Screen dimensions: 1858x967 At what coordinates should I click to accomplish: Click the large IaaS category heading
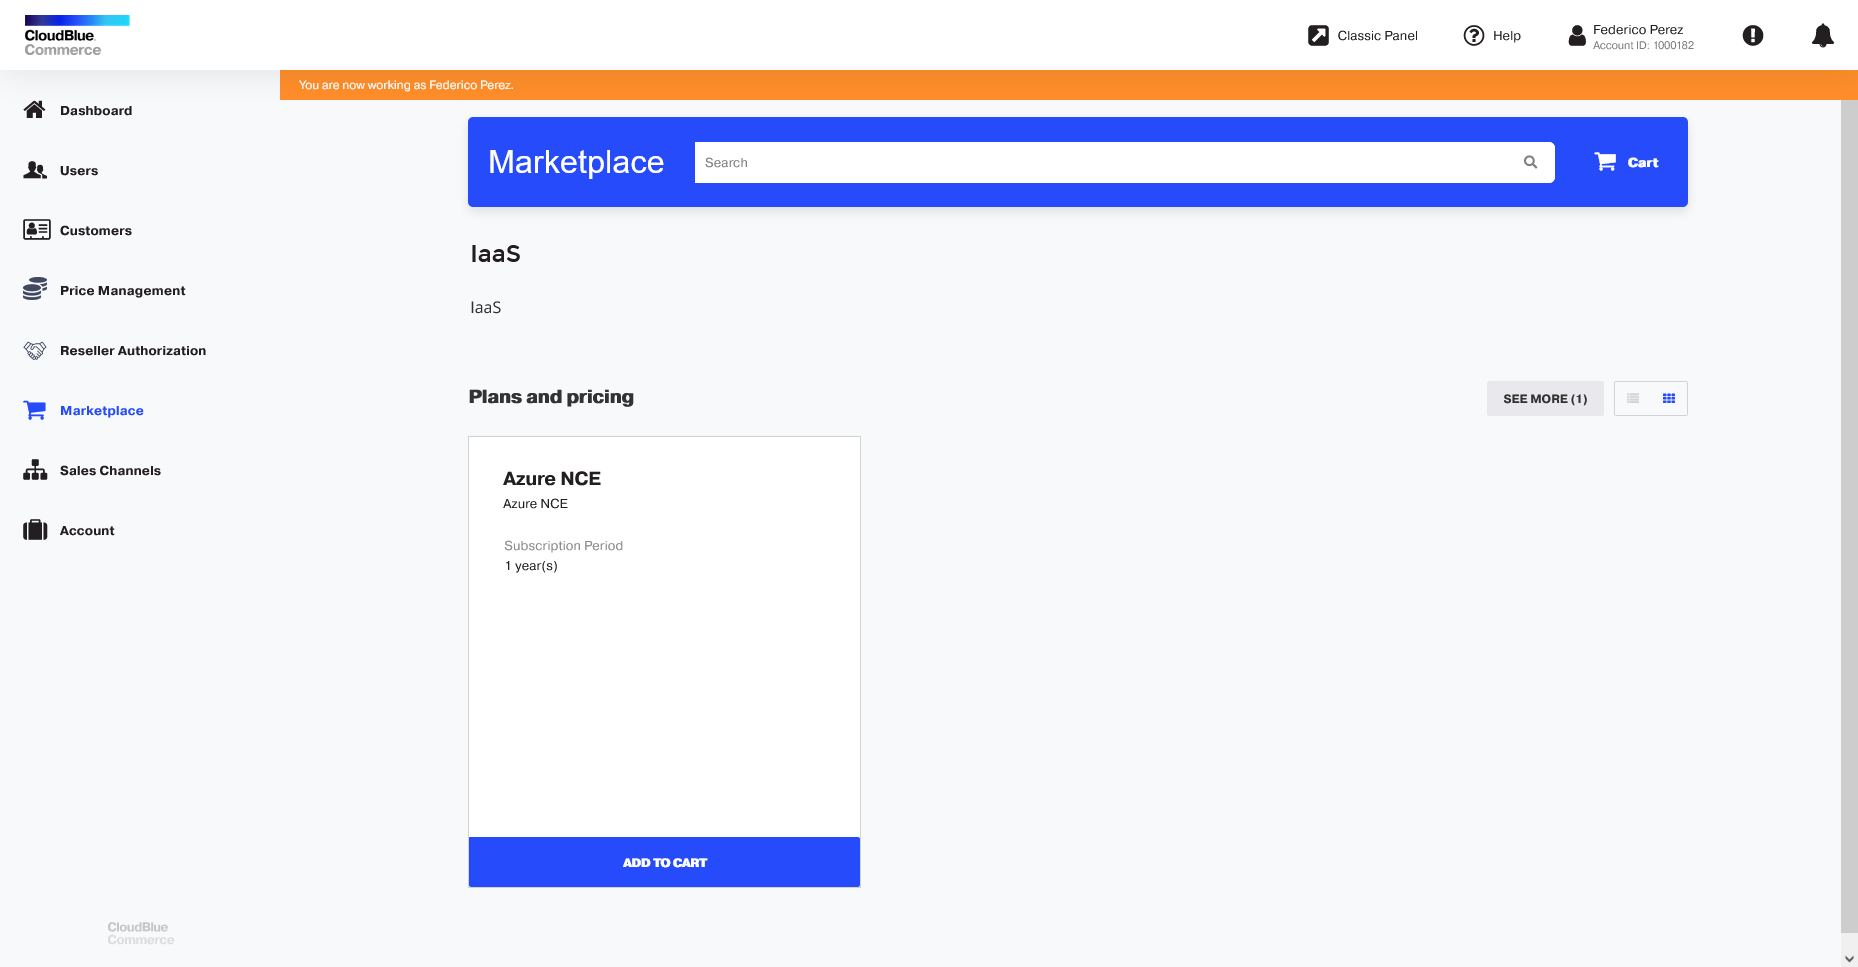[x=495, y=254]
